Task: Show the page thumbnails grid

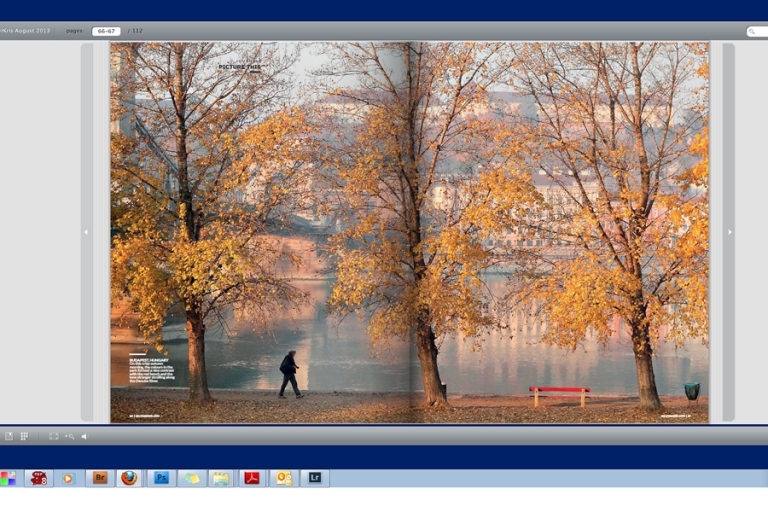Action: click(x=24, y=436)
